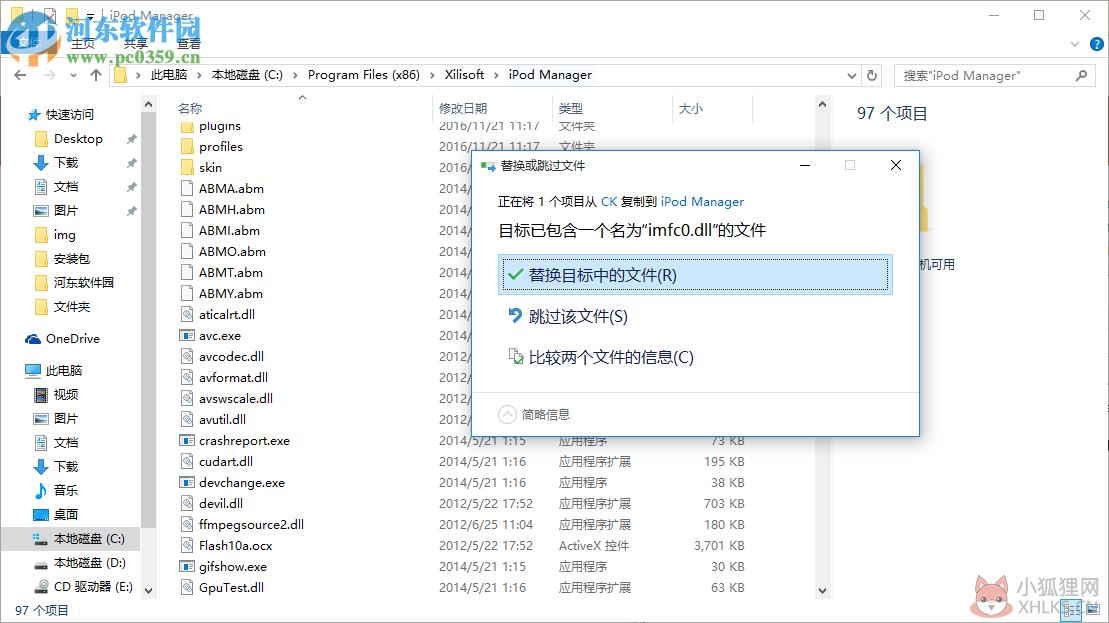The image size is (1109, 623).
Task: Open the iPod Manager destination link
Action: coord(702,202)
